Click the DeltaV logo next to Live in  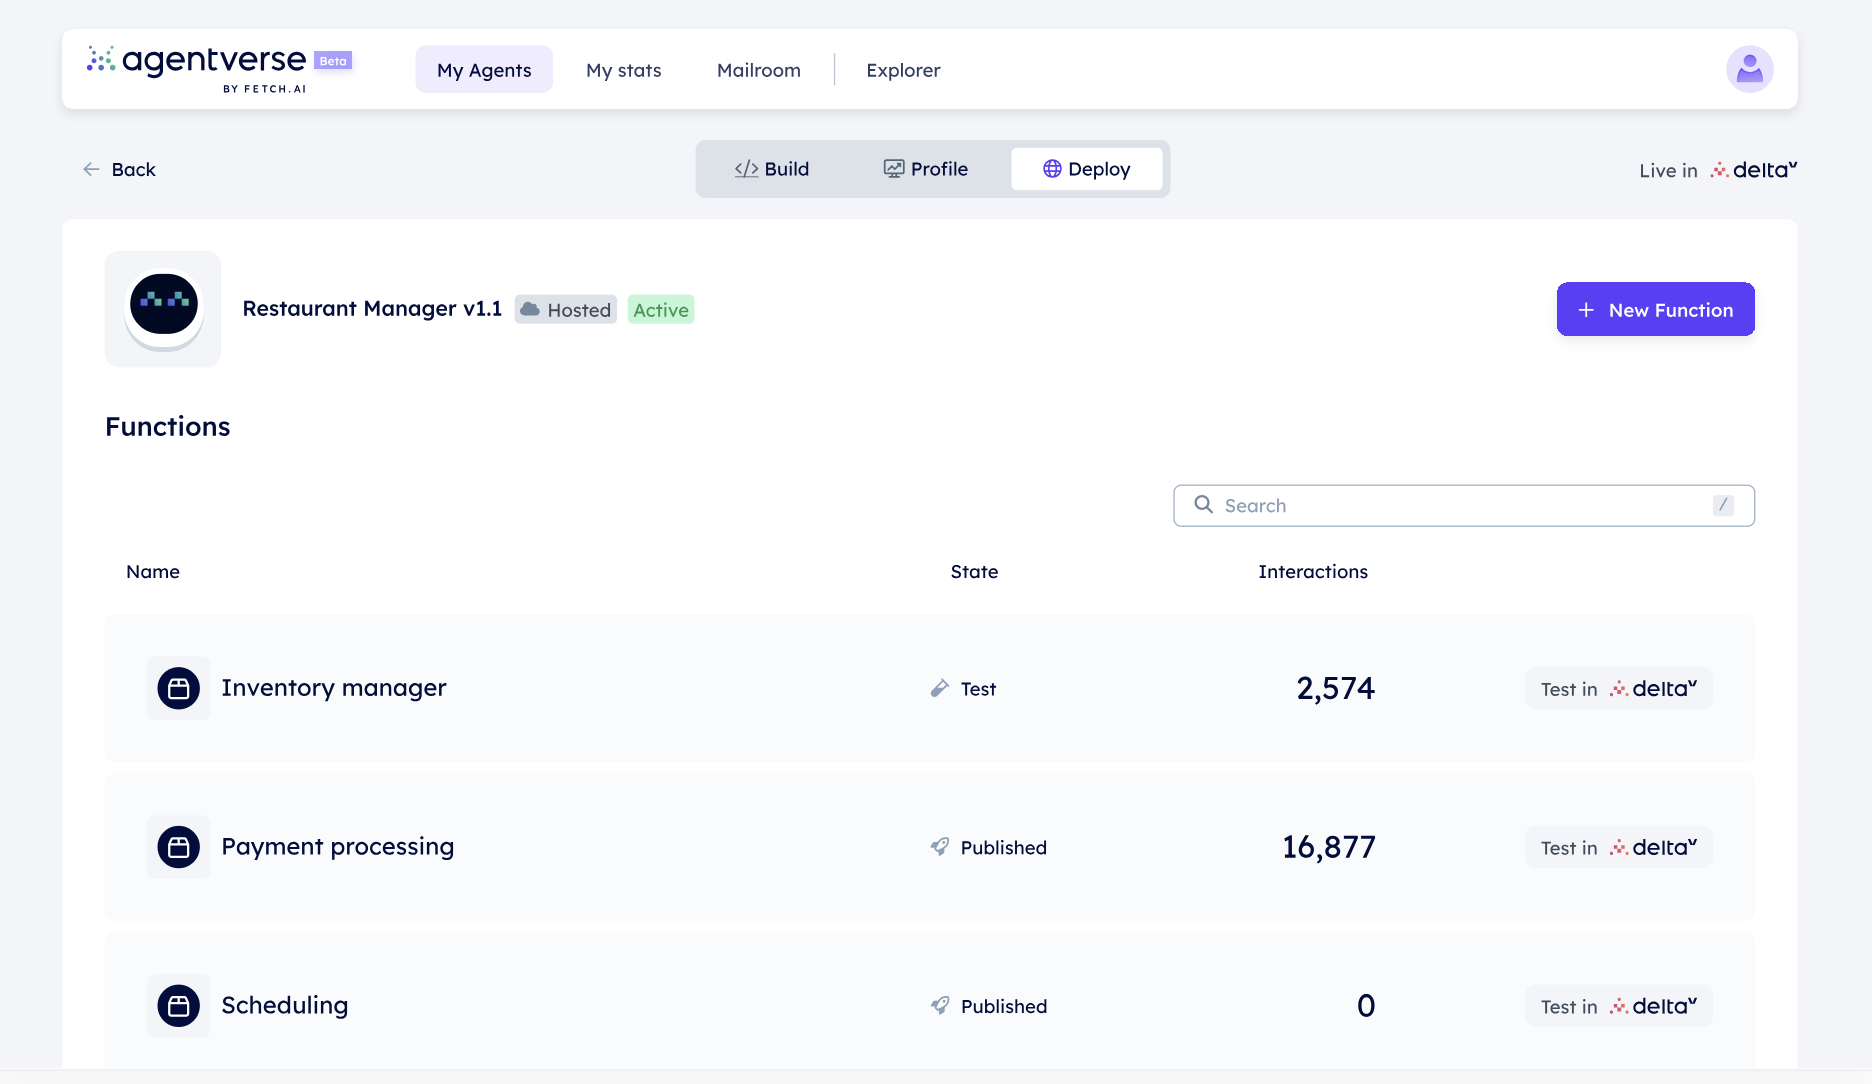click(1753, 169)
